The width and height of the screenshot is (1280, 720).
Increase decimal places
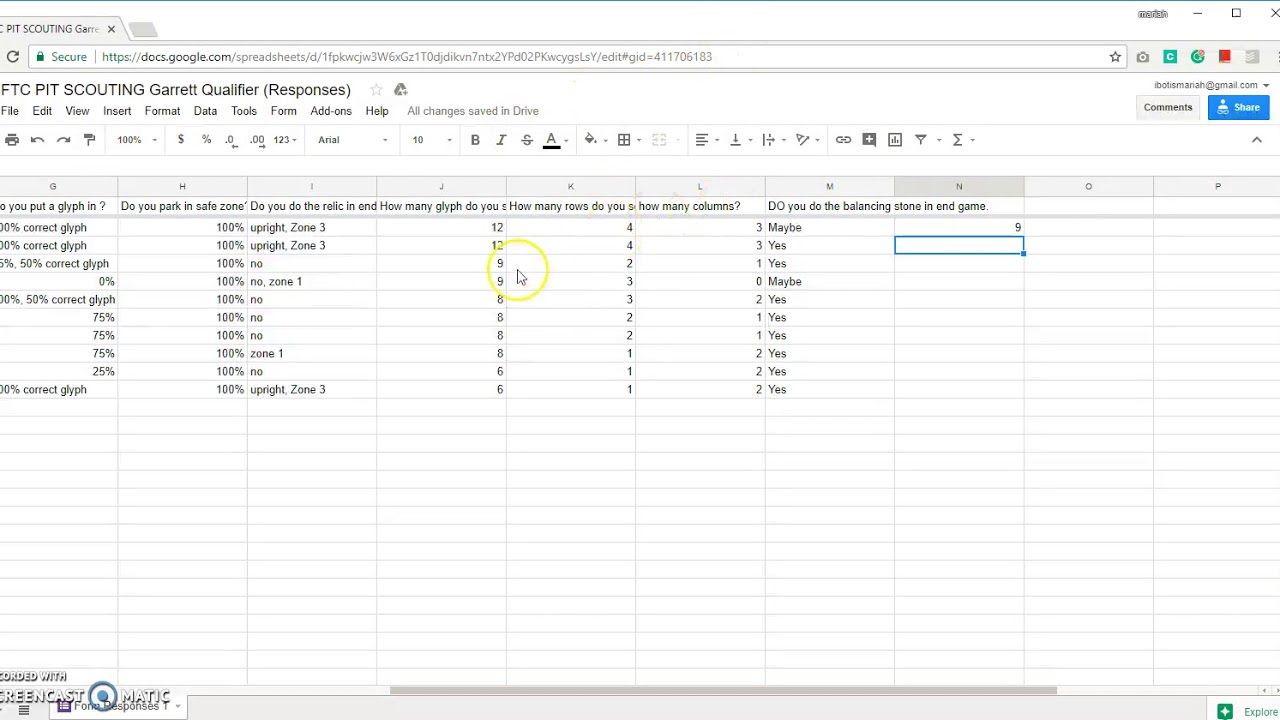tap(257, 140)
